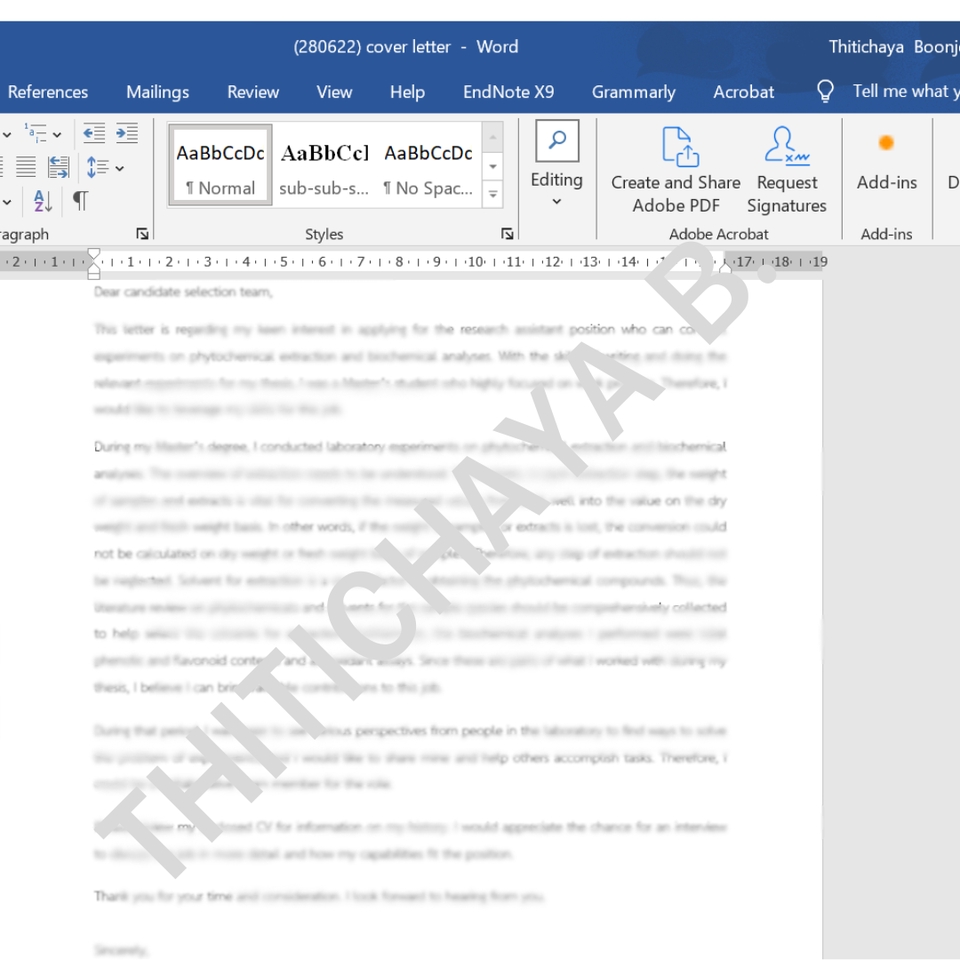
Task: Click the document title '(280622) cover letter'
Action: click(x=372, y=47)
